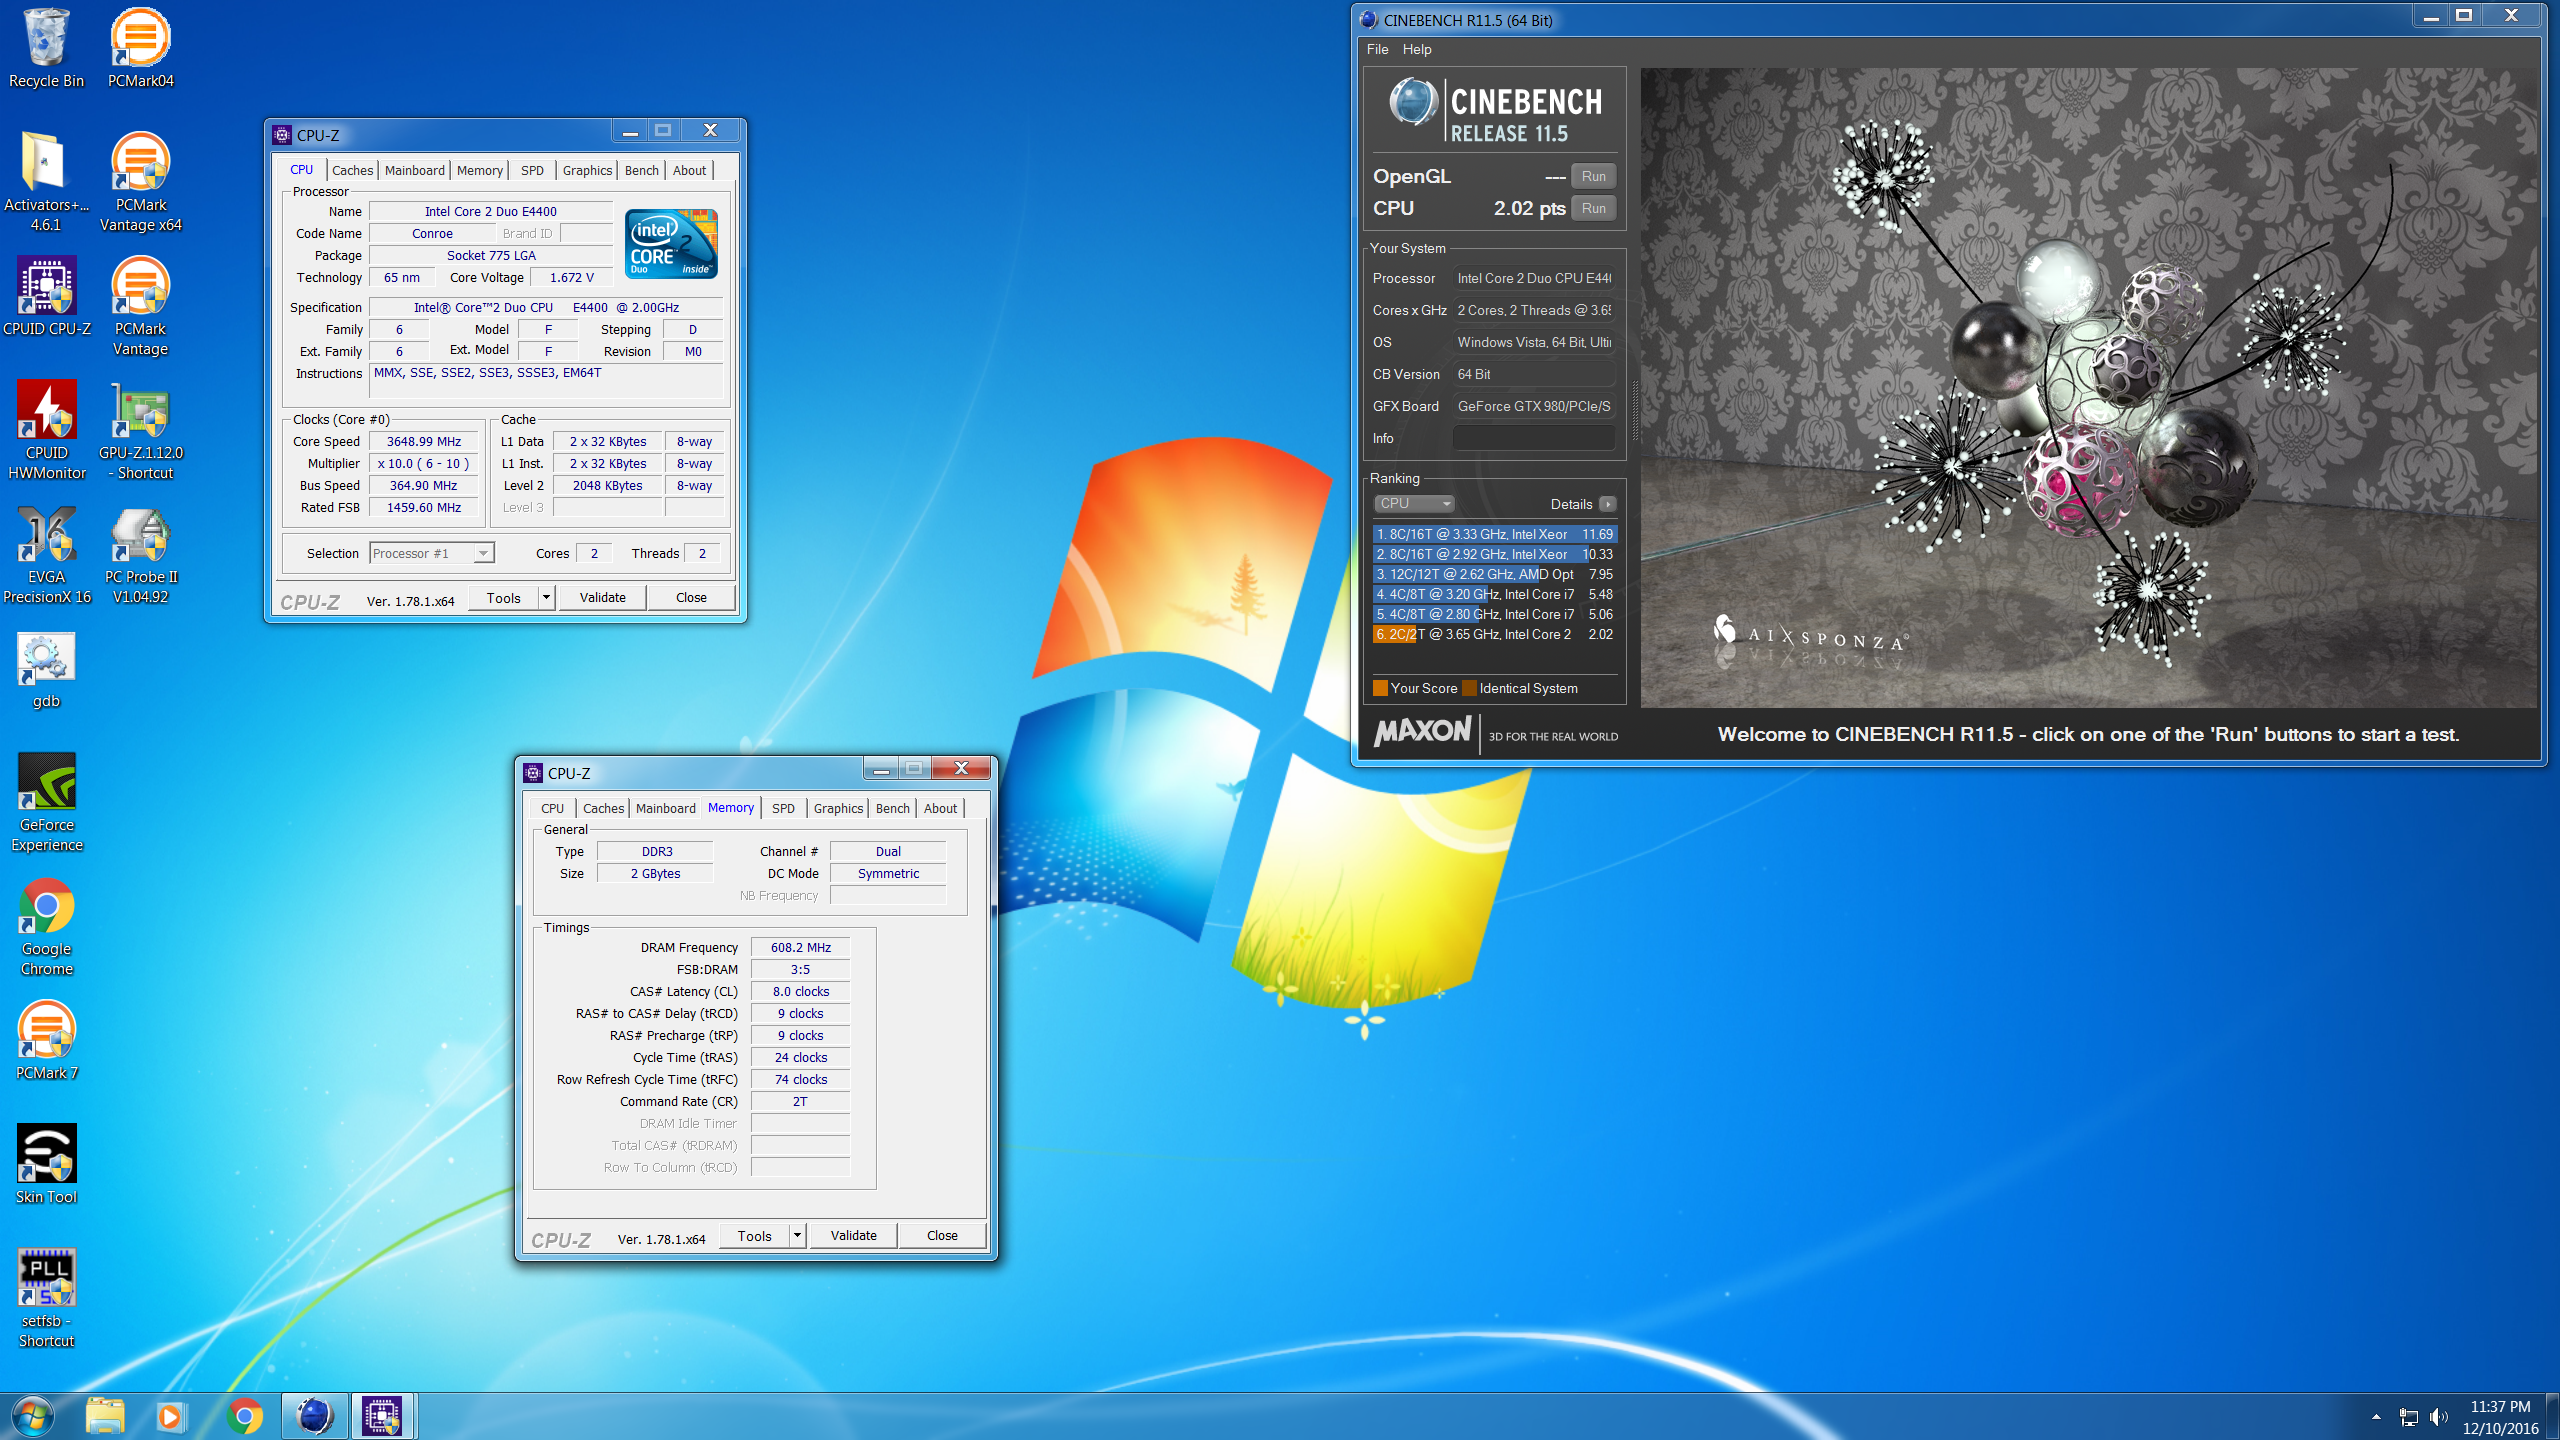2560x1440 pixels.
Task: Select the GPU-Z.1.12.0 shortcut icon
Action: coord(140,431)
